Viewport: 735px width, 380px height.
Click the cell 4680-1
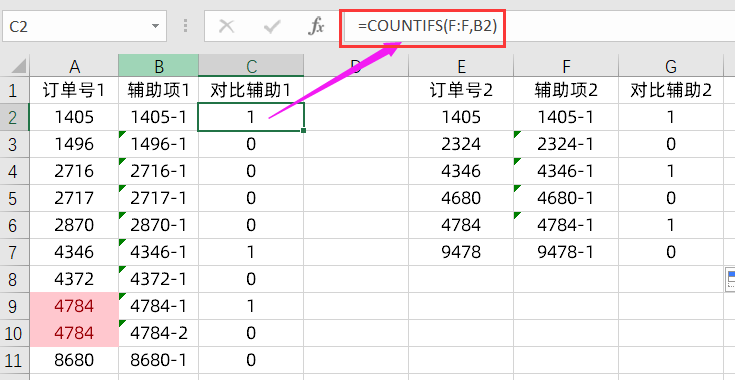[566, 198]
